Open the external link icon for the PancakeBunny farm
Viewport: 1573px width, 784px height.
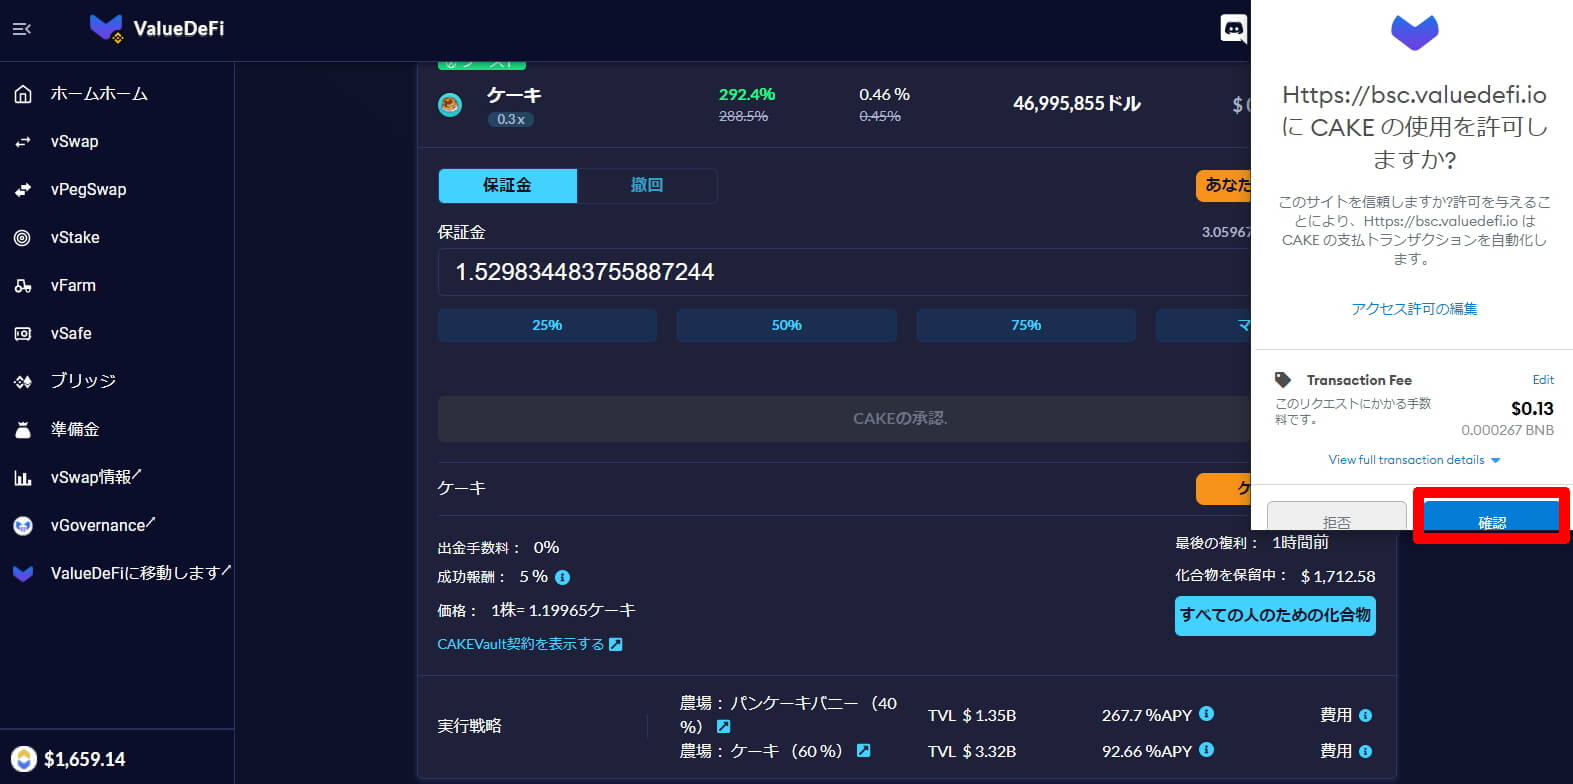(724, 726)
